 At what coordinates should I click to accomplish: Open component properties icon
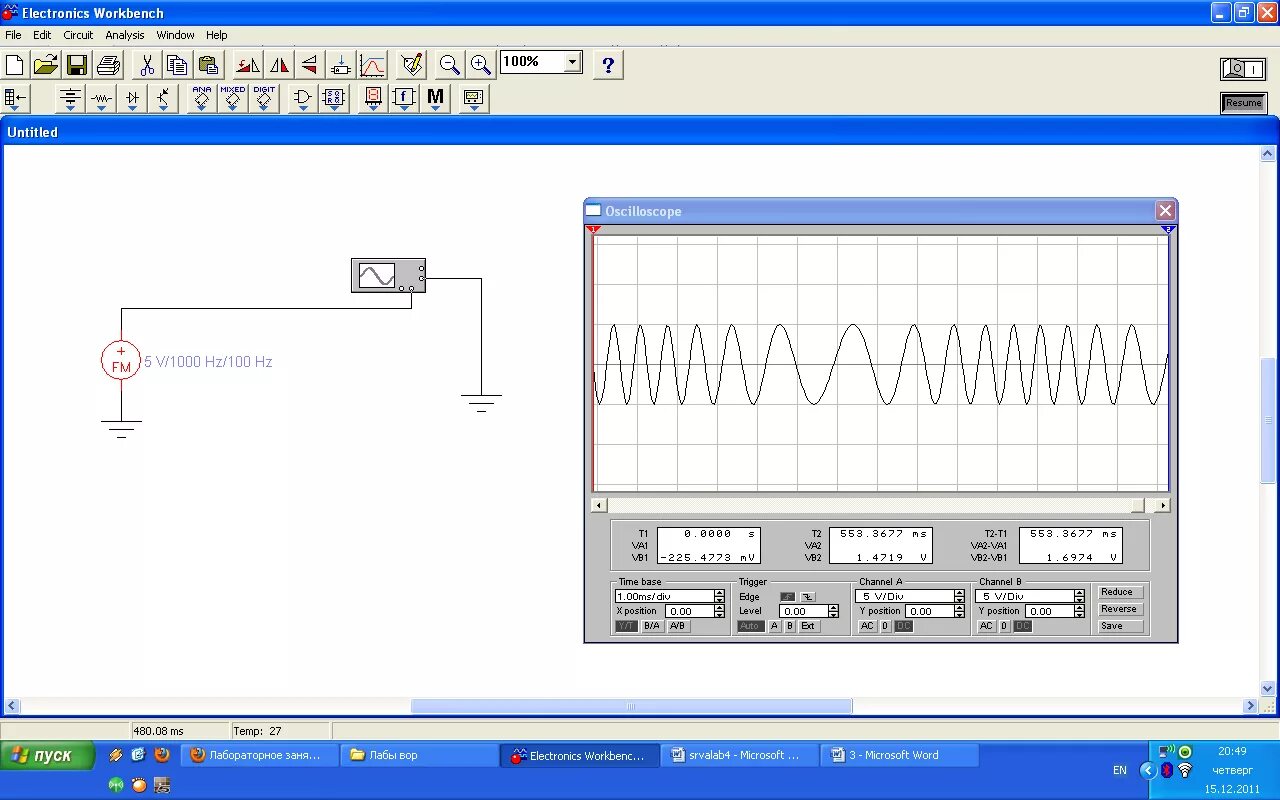[x=411, y=65]
